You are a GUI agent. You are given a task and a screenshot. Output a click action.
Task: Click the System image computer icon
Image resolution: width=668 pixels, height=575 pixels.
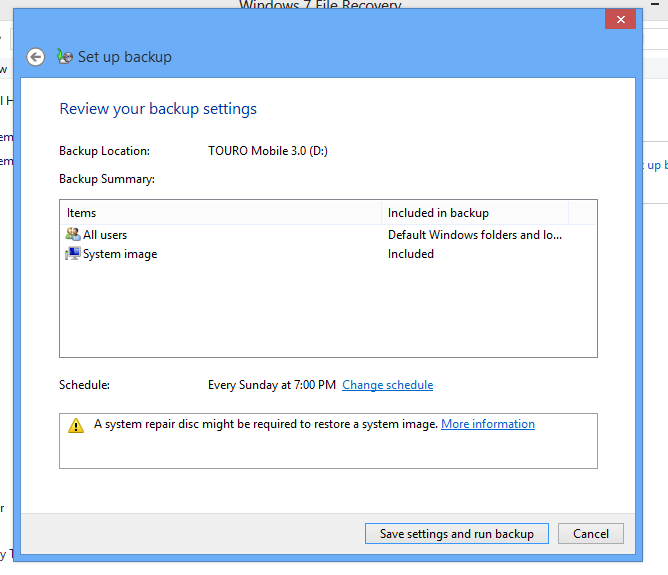pos(73,254)
